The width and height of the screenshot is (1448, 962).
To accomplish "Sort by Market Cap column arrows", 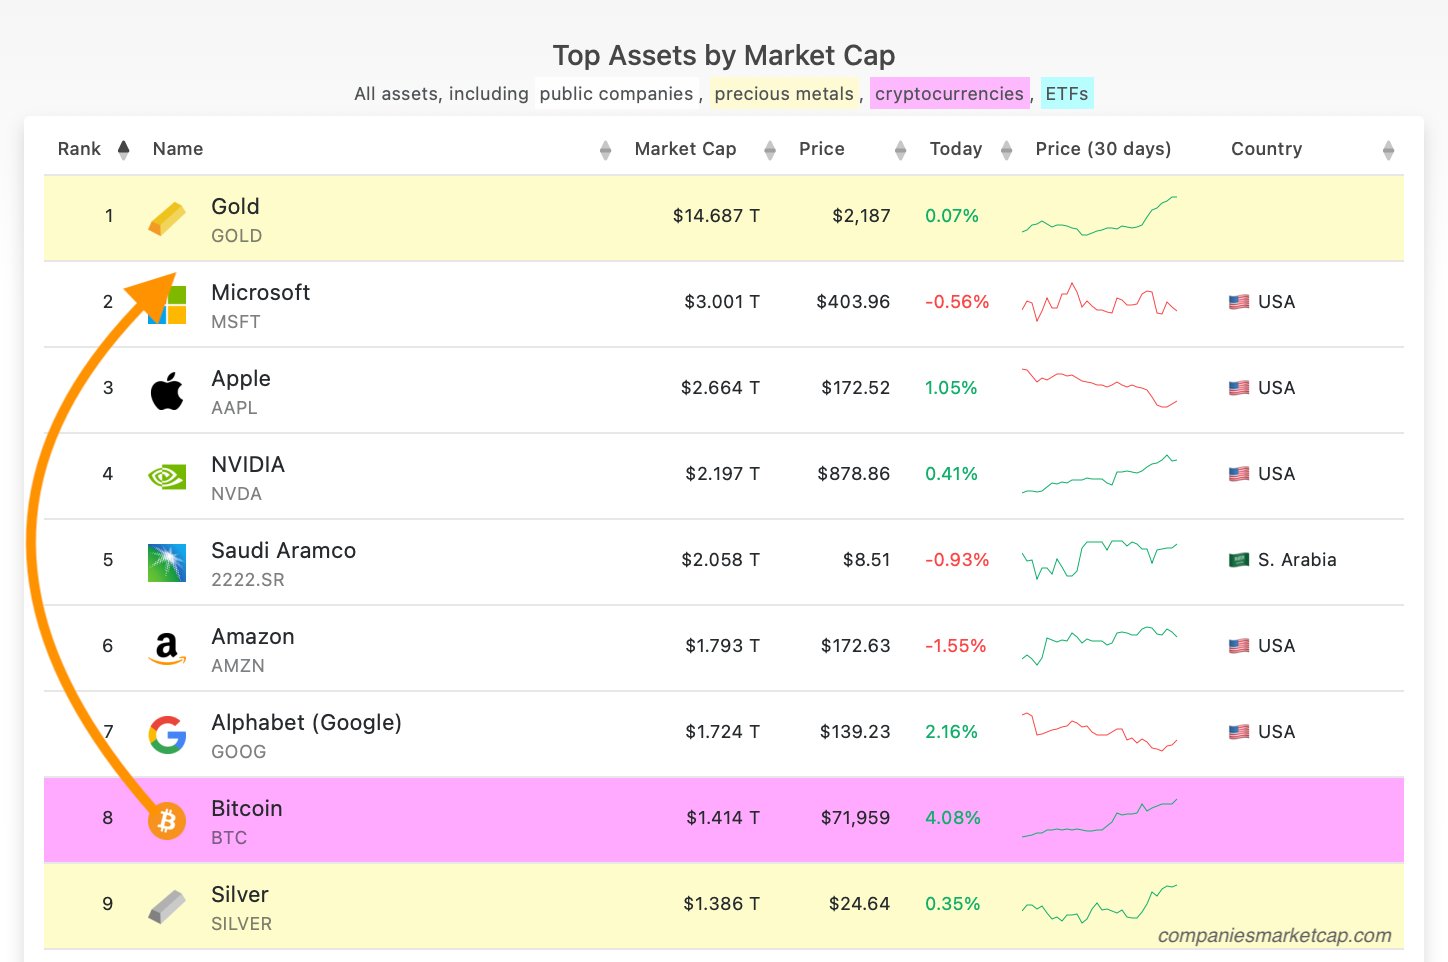I will click(x=769, y=150).
